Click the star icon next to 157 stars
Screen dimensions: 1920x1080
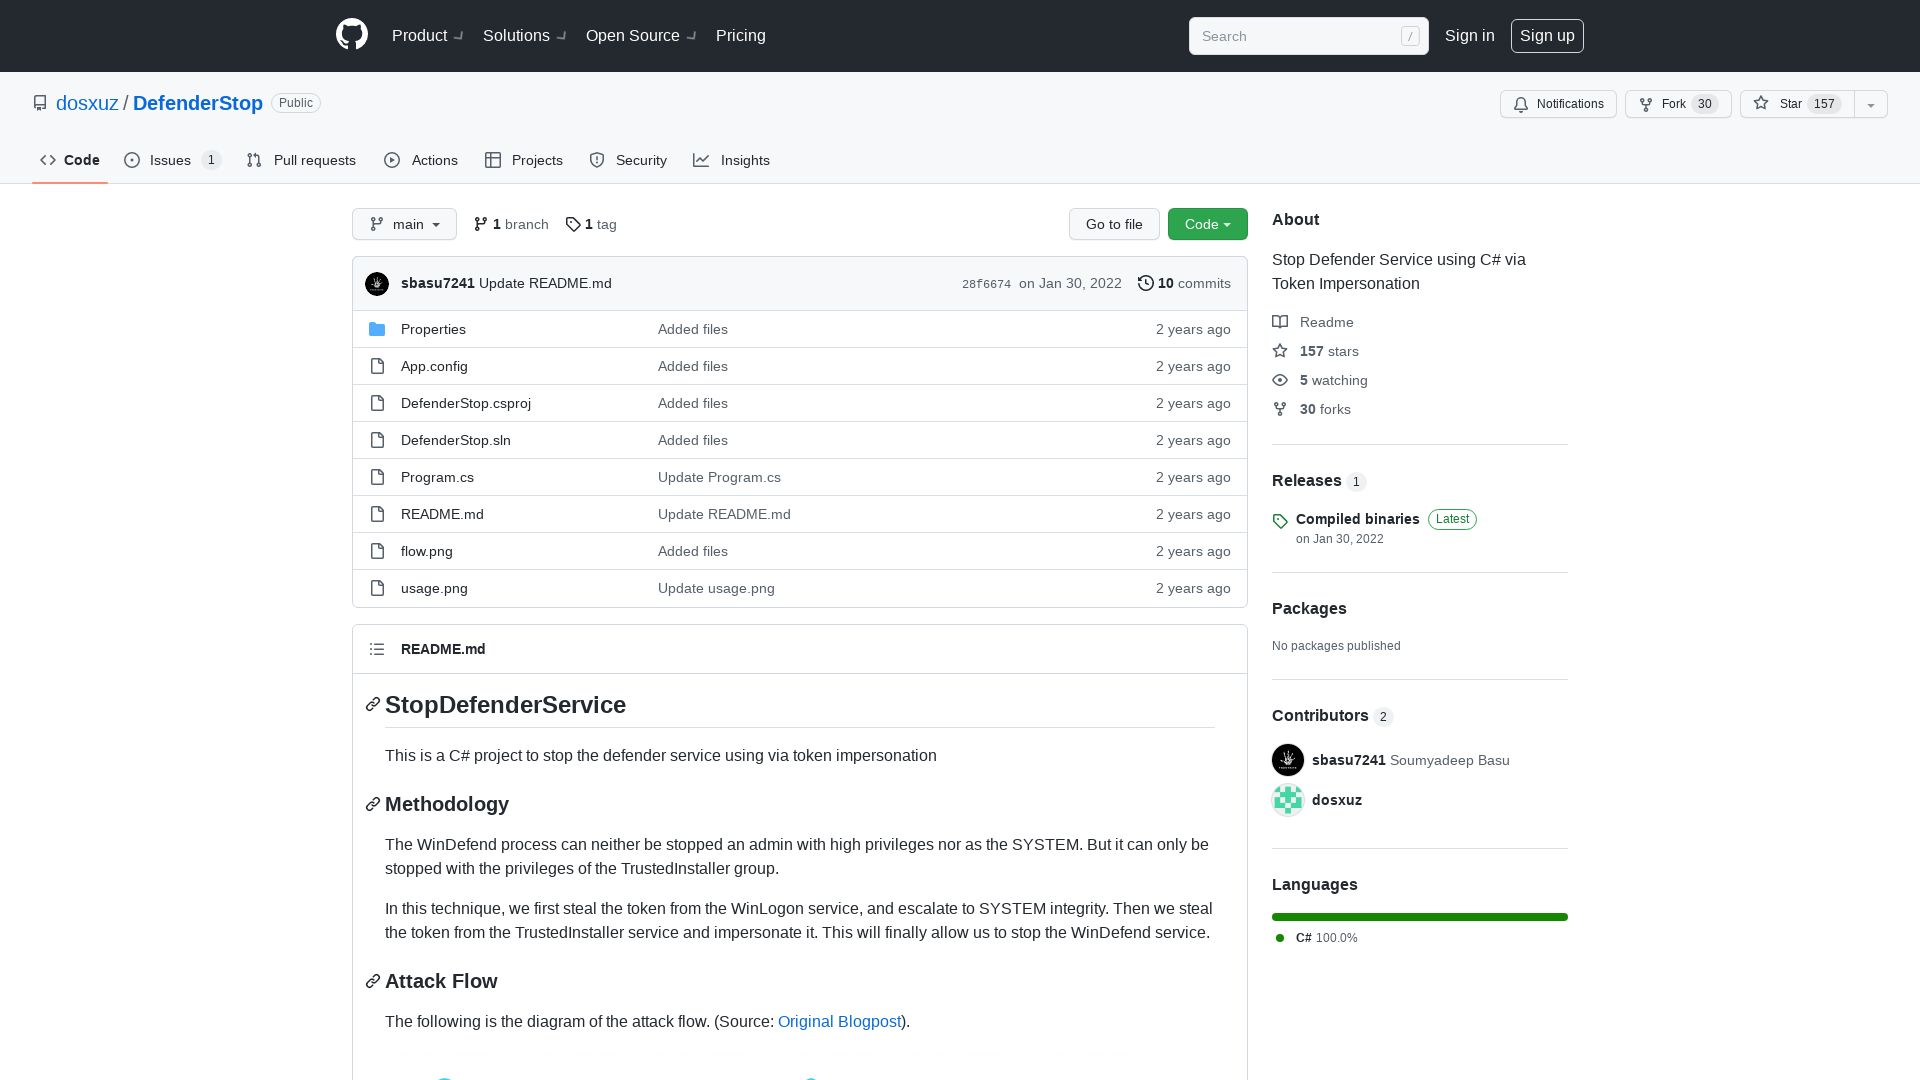[x=1280, y=351]
